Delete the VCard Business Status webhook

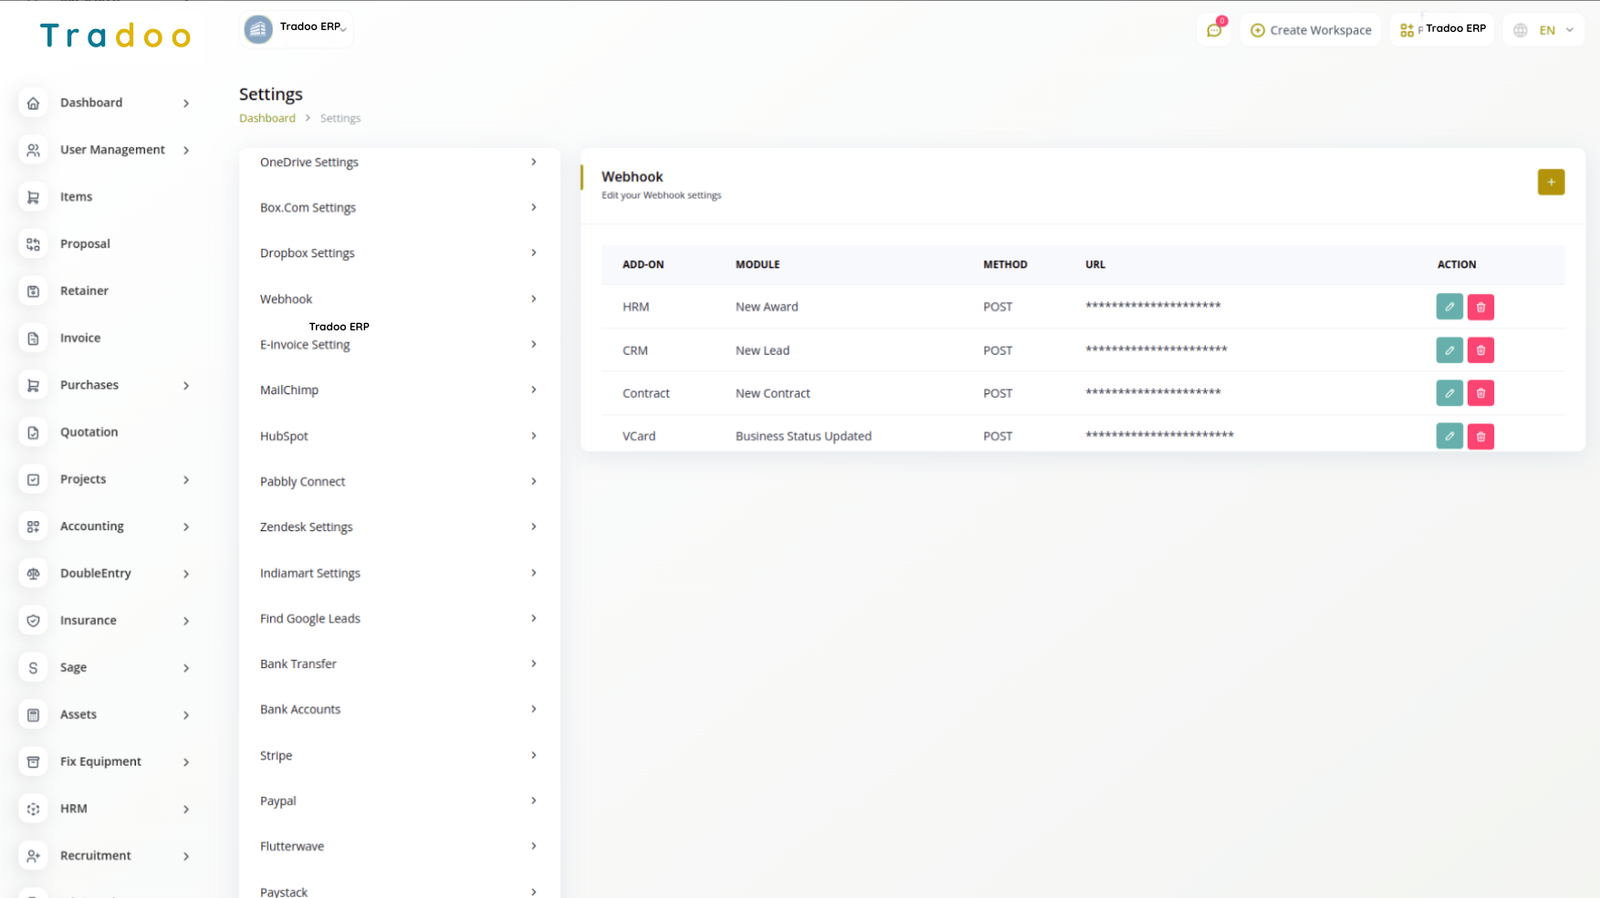click(1481, 436)
